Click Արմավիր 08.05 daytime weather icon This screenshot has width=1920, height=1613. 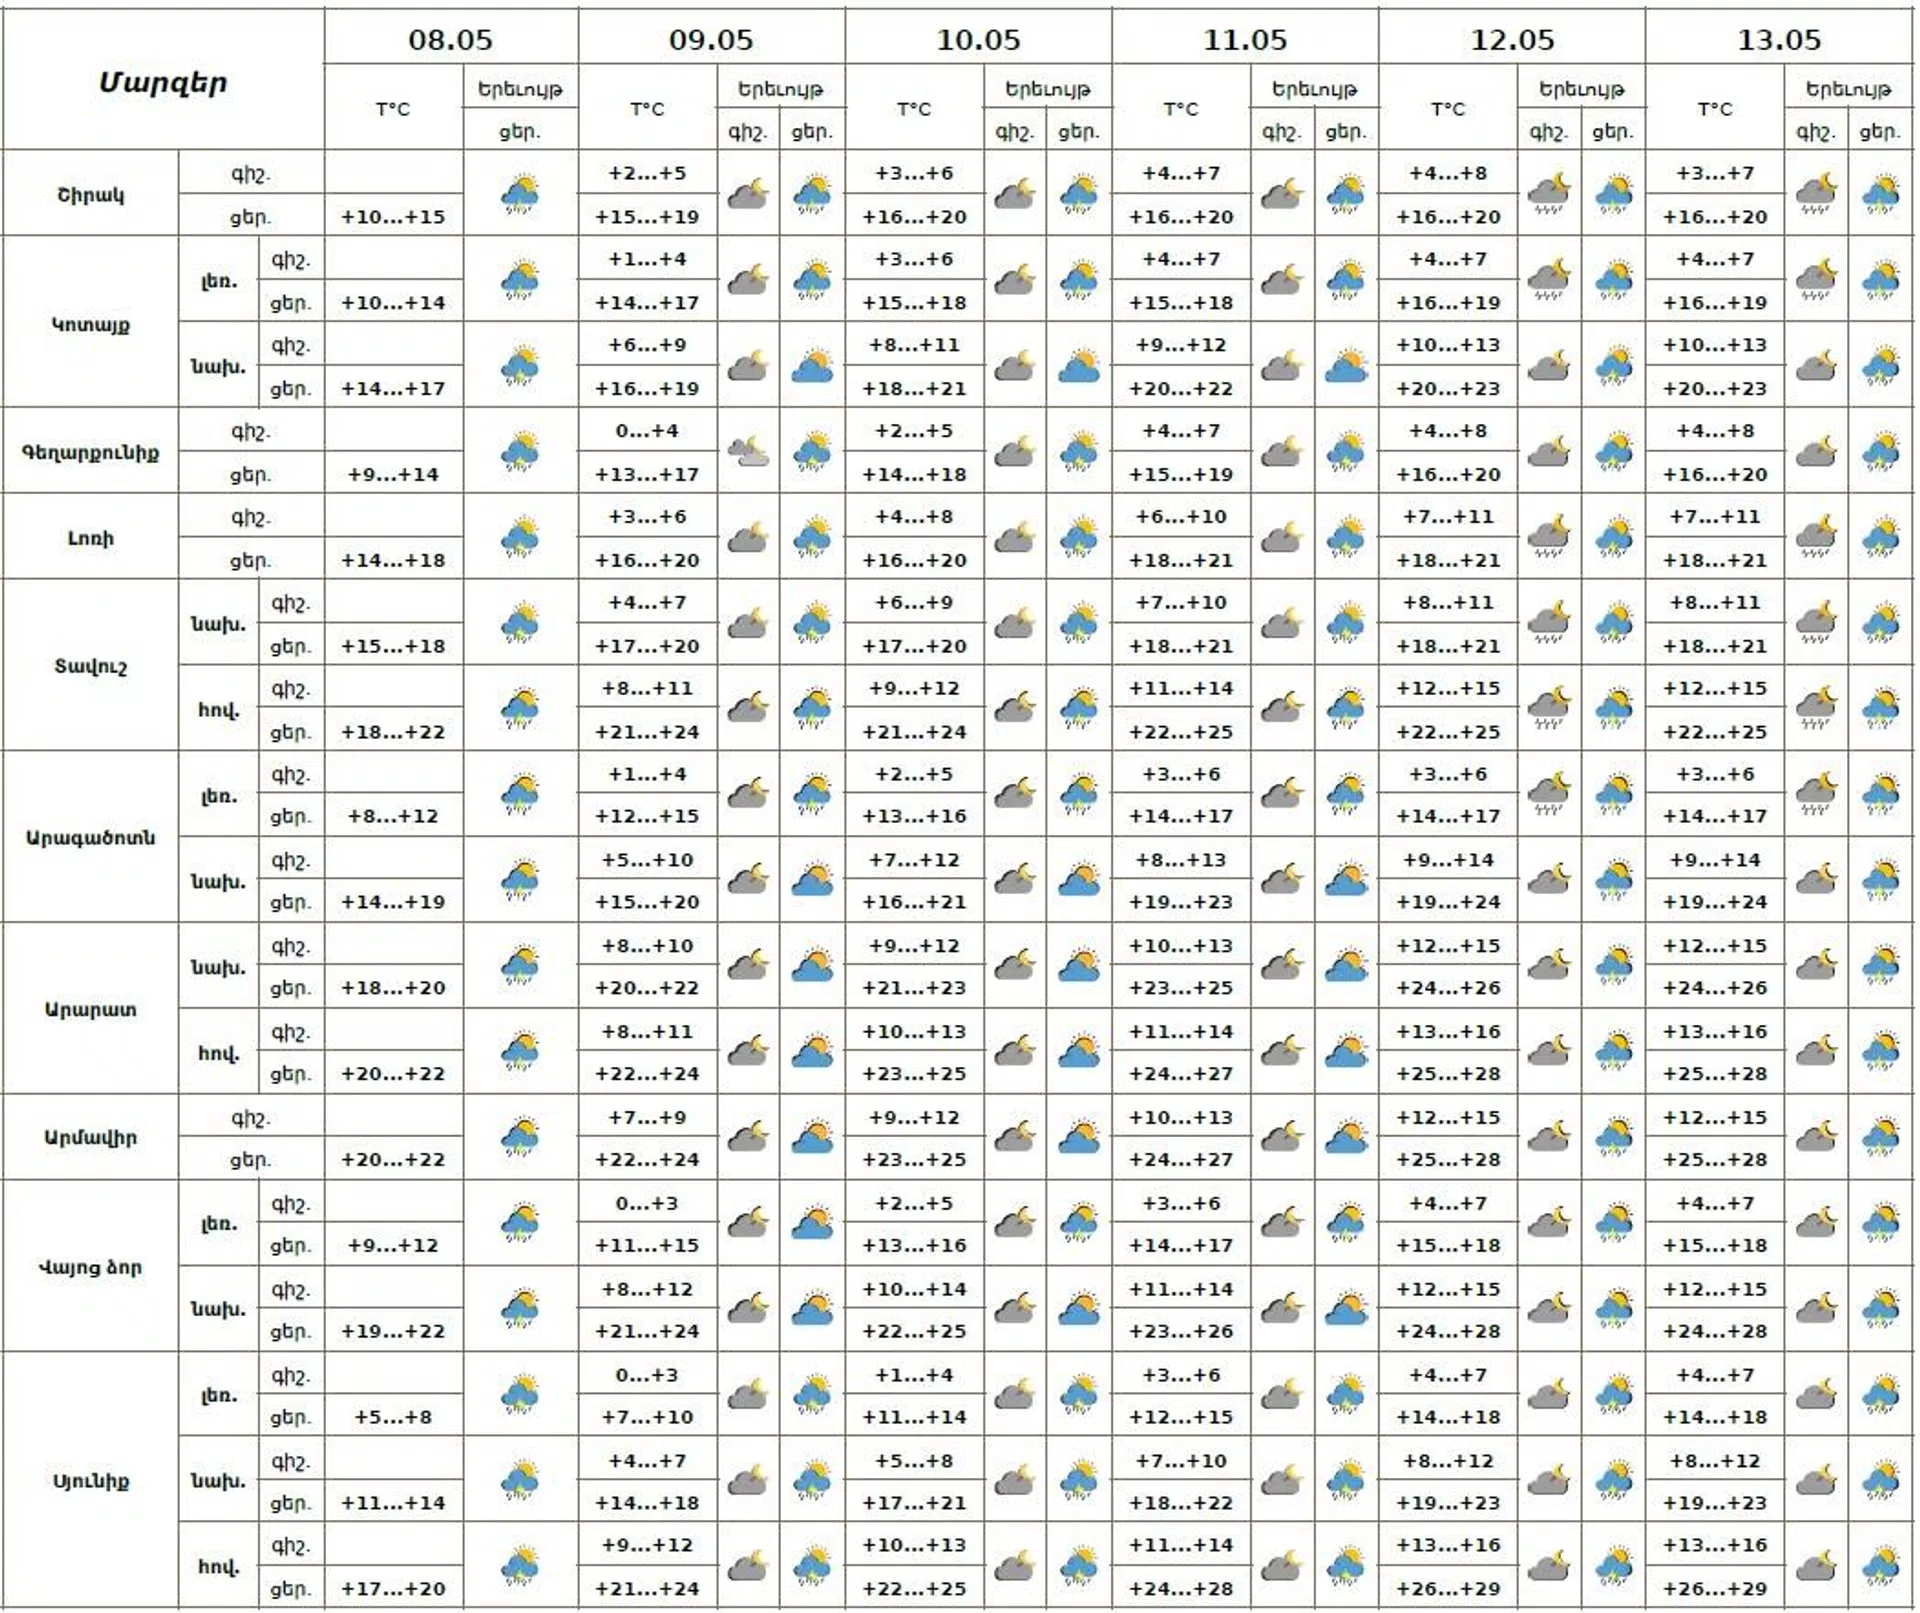coord(520,1137)
